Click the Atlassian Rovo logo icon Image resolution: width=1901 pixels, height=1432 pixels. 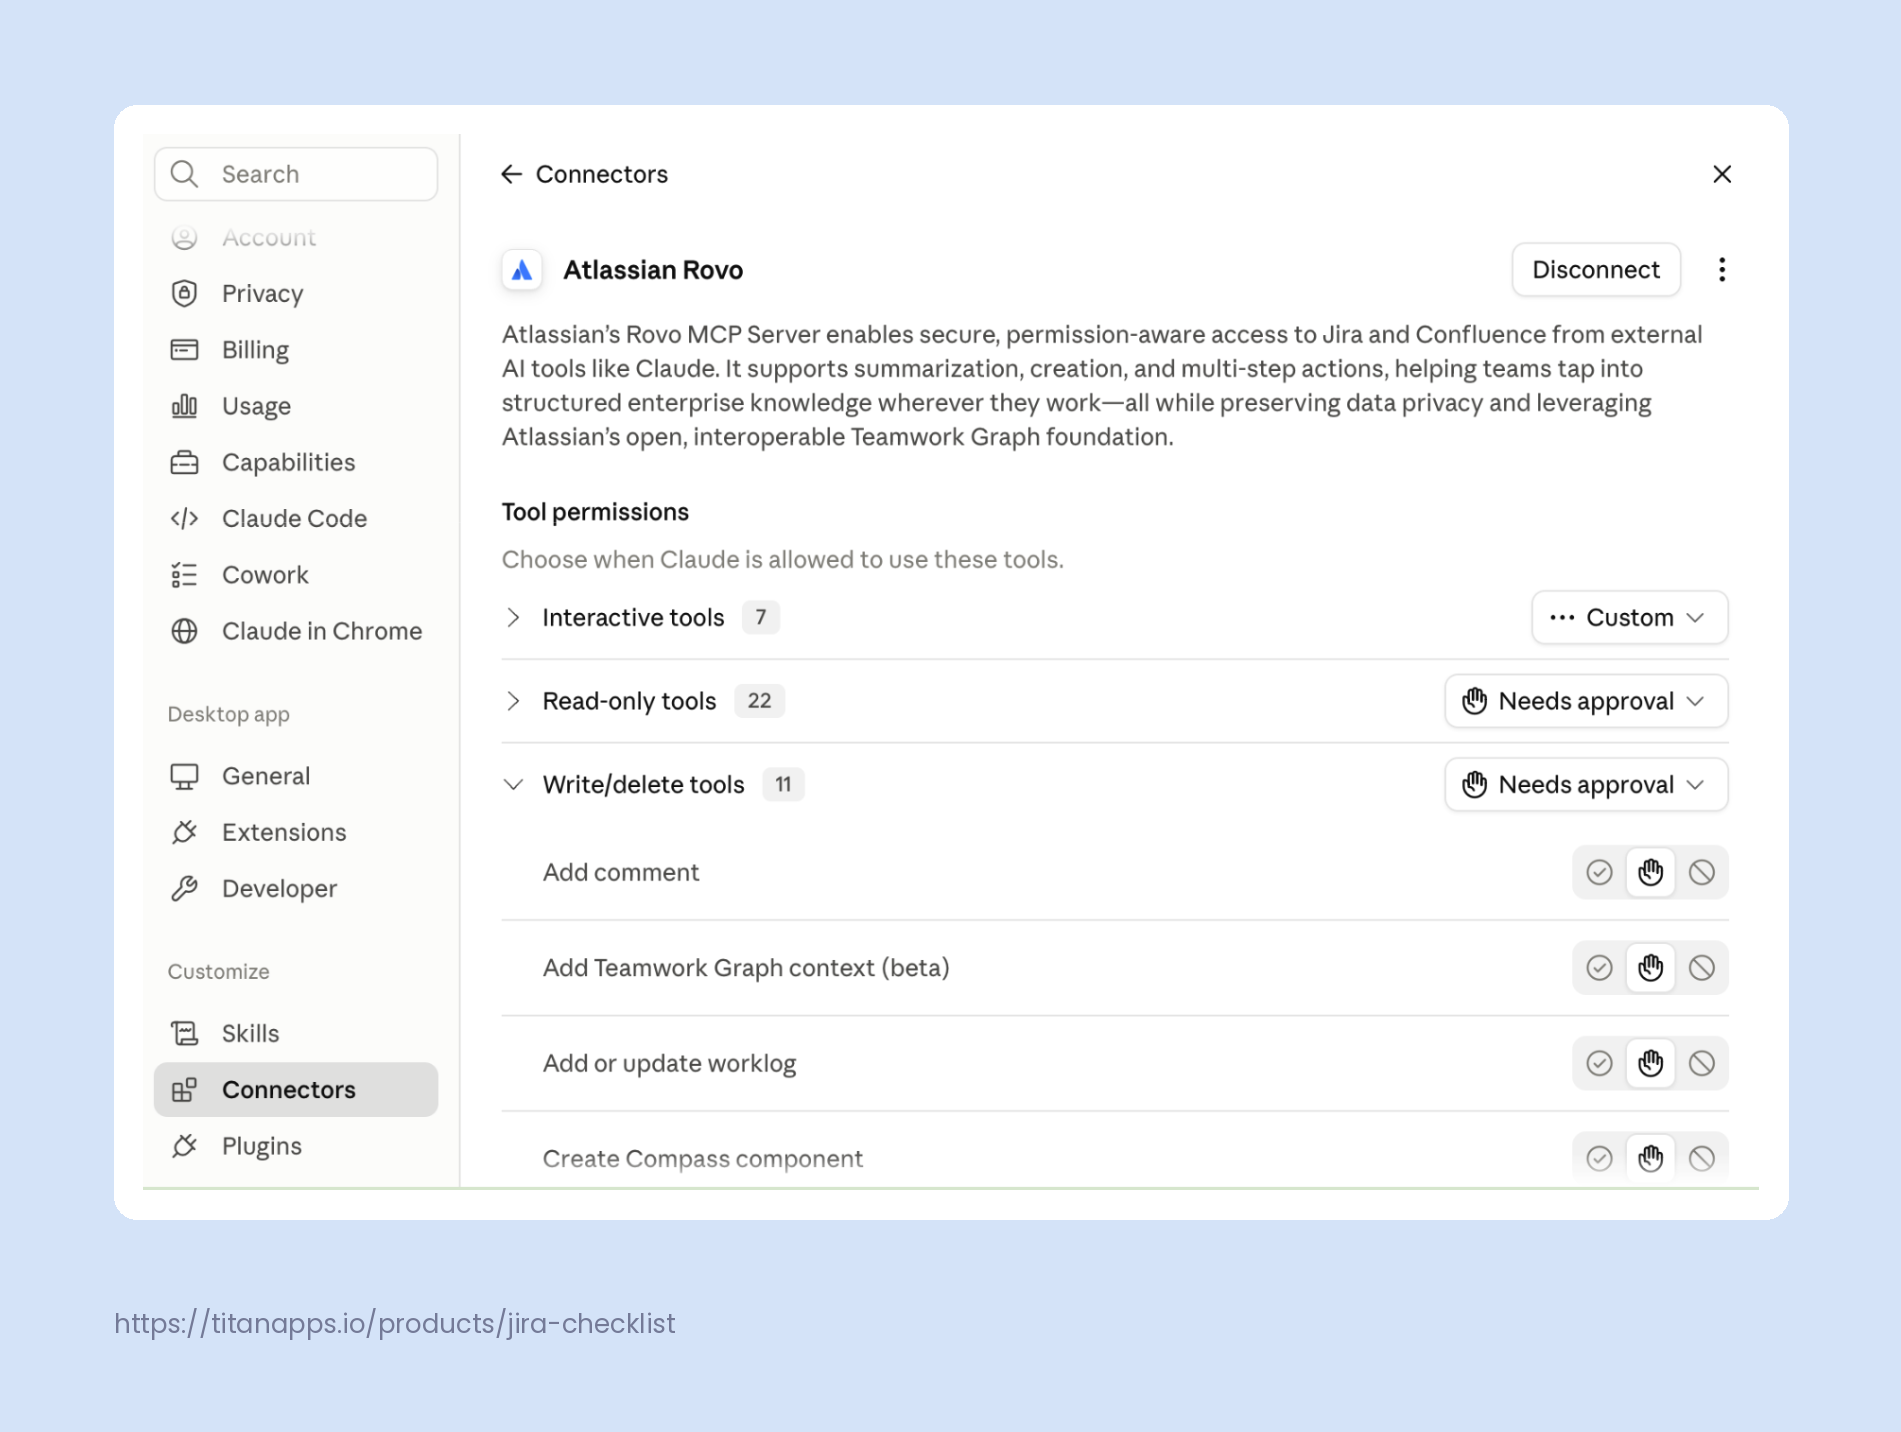(x=522, y=270)
